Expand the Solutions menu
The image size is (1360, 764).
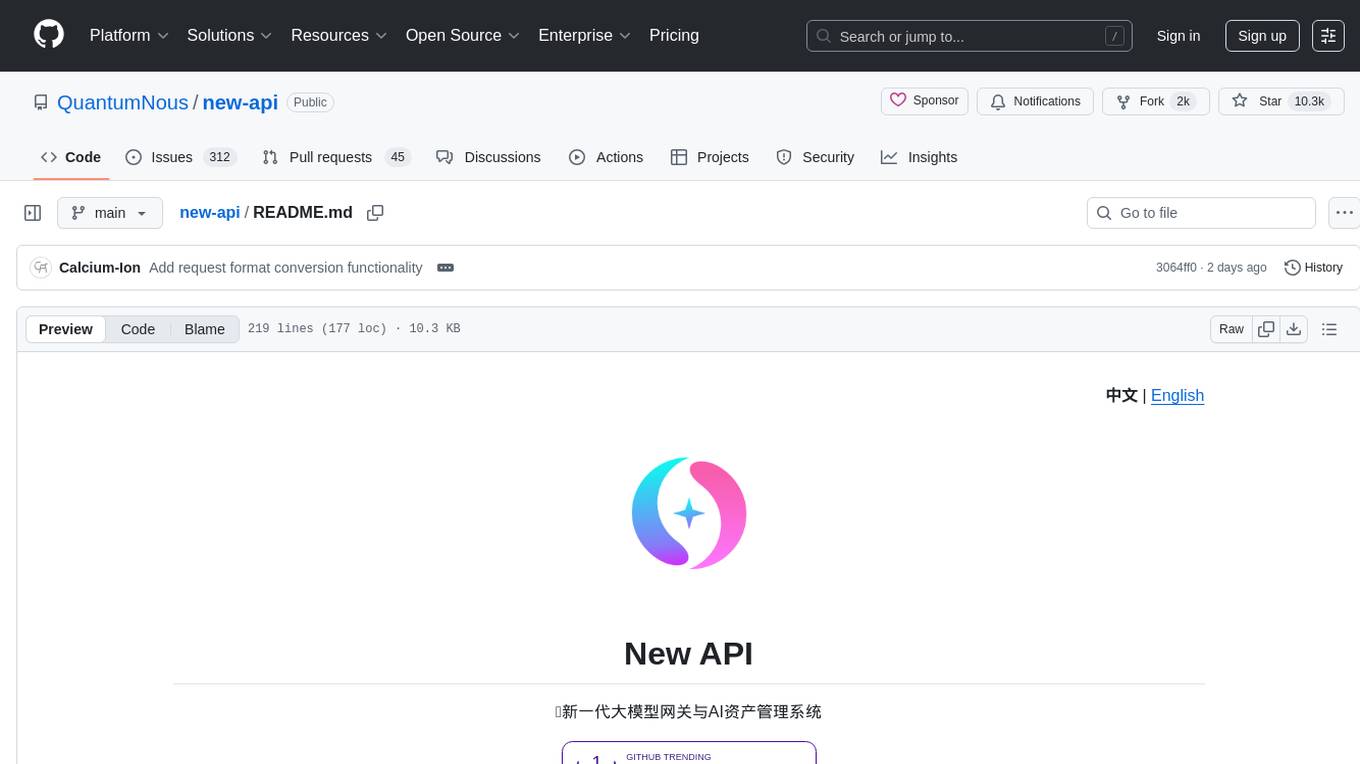tap(229, 35)
